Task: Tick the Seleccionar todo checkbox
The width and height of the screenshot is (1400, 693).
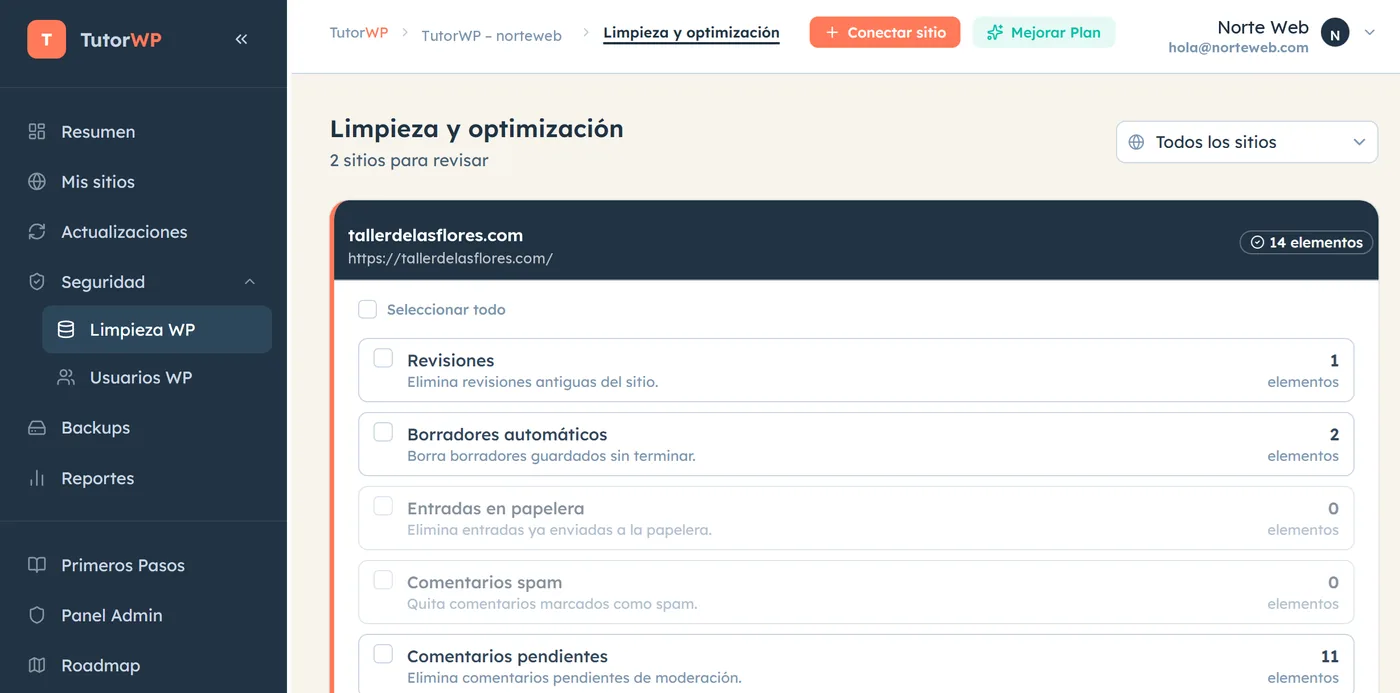Action: point(368,309)
